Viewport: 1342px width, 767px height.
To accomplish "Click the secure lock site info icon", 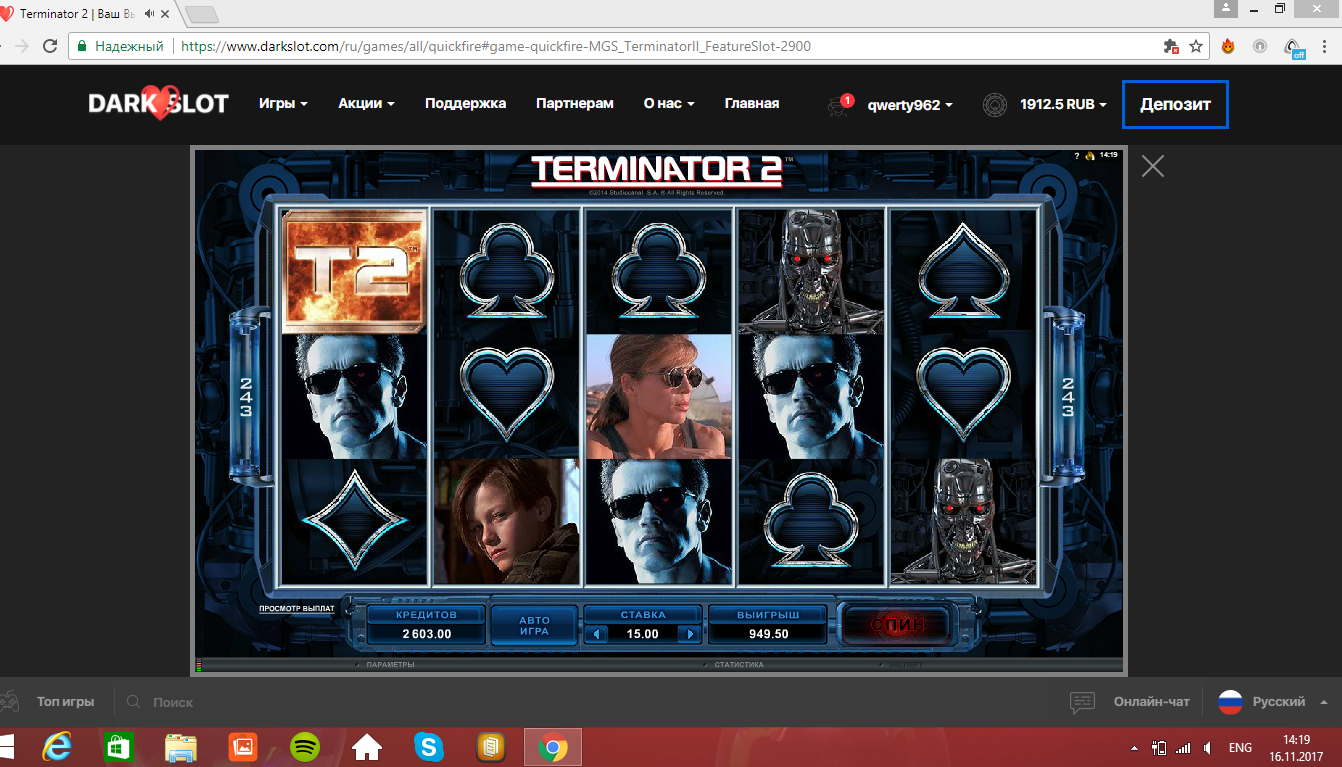I will tap(81, 46).
